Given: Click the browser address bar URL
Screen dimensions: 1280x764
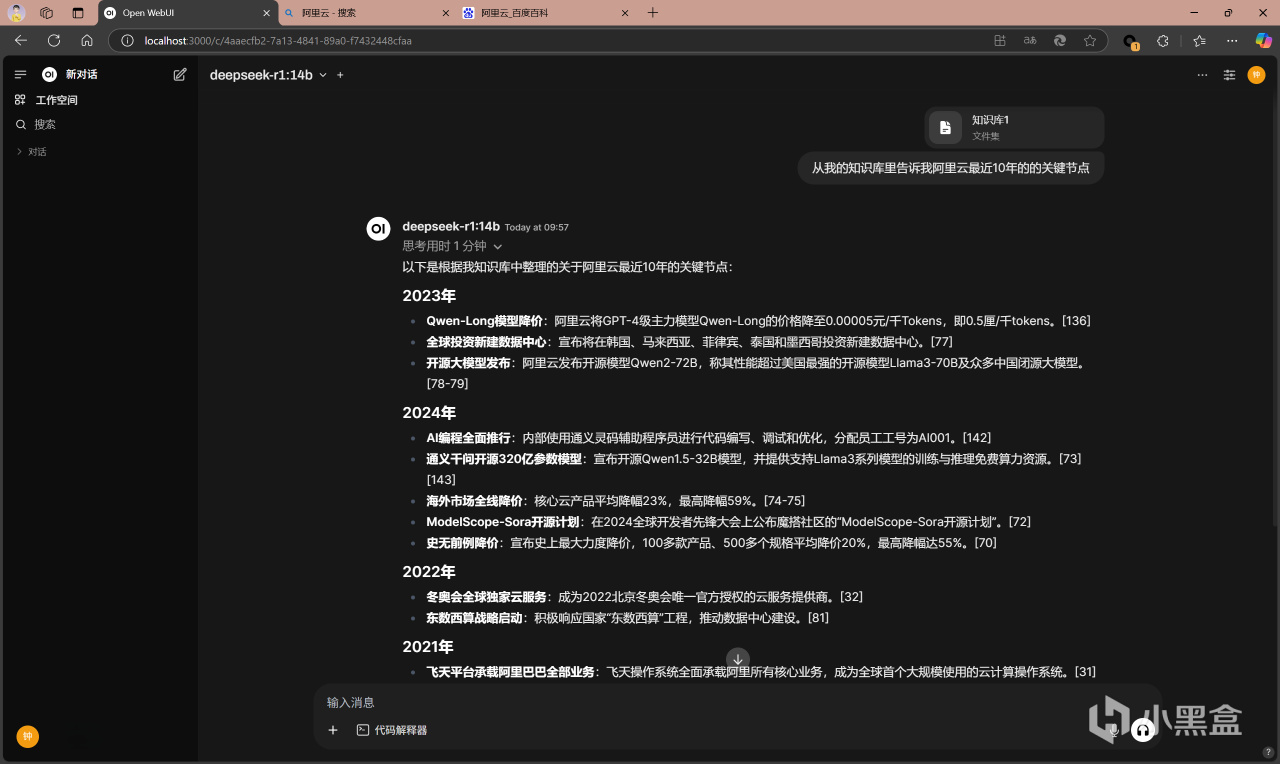Looking at the screenshot, I should (278, 41).
